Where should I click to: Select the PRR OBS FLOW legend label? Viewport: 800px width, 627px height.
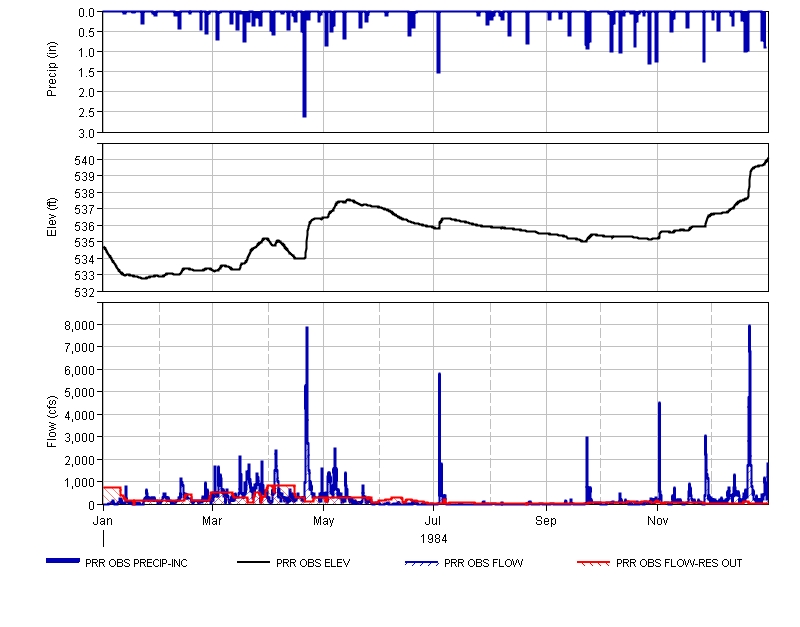tap(483, 563)
